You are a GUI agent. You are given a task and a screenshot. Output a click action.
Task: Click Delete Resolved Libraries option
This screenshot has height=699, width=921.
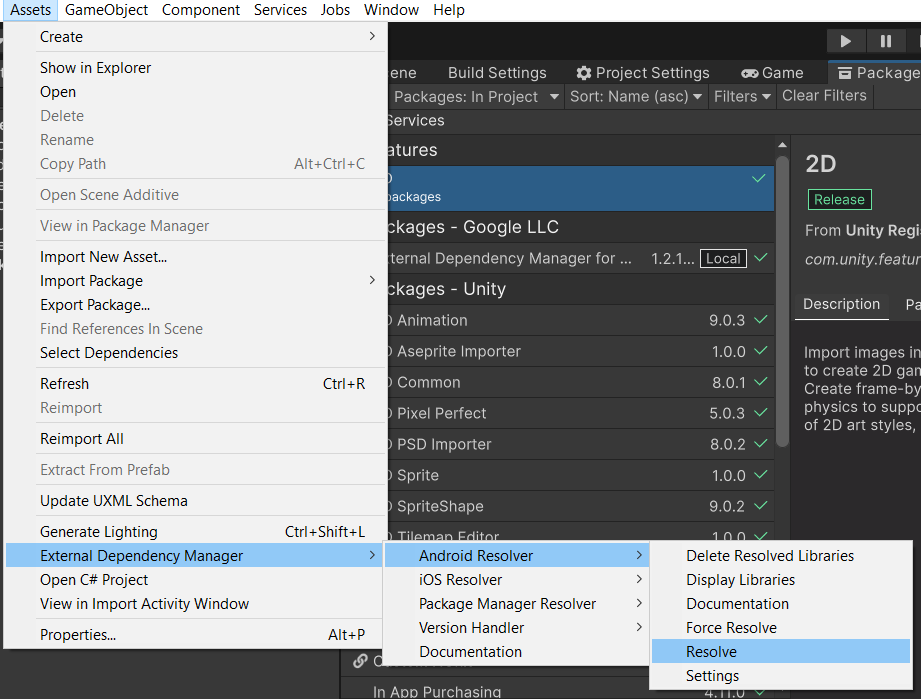pos(770,556)
